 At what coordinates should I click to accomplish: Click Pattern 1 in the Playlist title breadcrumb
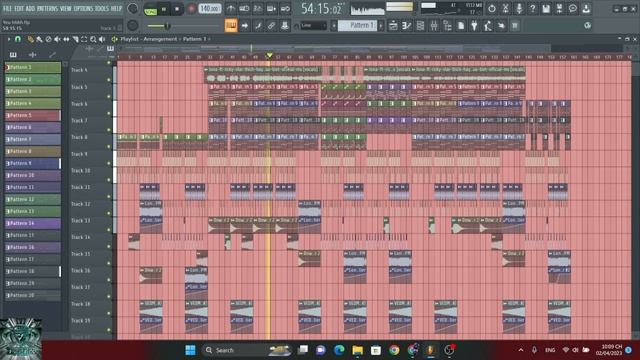click(x=194, y=39)
